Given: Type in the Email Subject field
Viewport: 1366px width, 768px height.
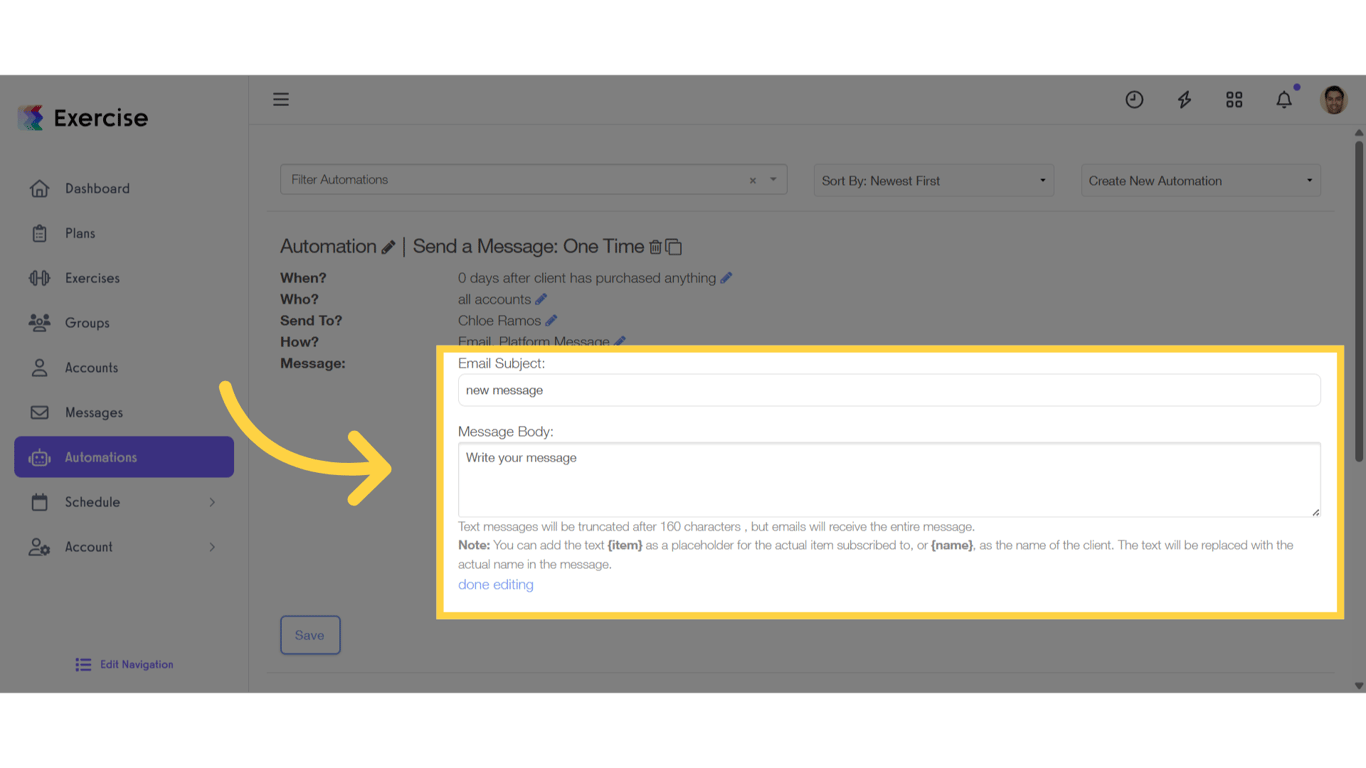Looking at the screenshot, I should click(x=888, y=390).
